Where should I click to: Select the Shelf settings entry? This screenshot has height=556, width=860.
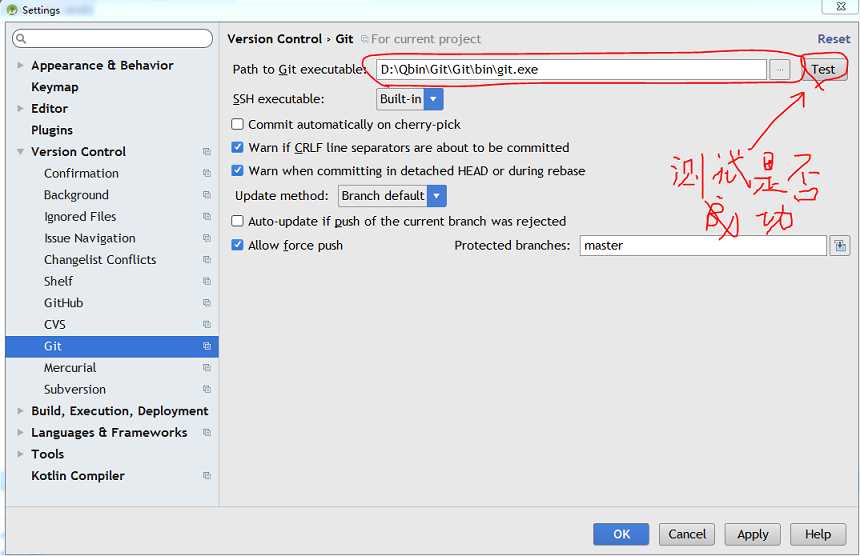(58, 281)
